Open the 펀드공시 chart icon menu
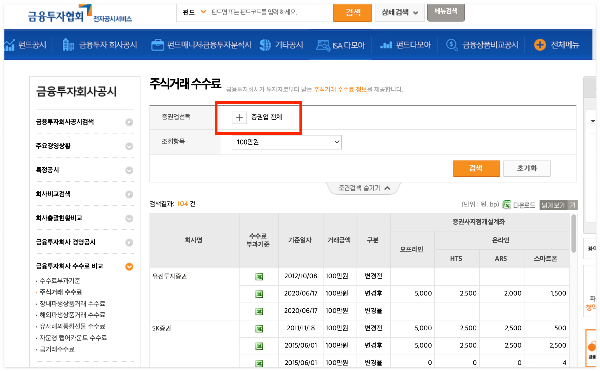 [x=10, y=45]
